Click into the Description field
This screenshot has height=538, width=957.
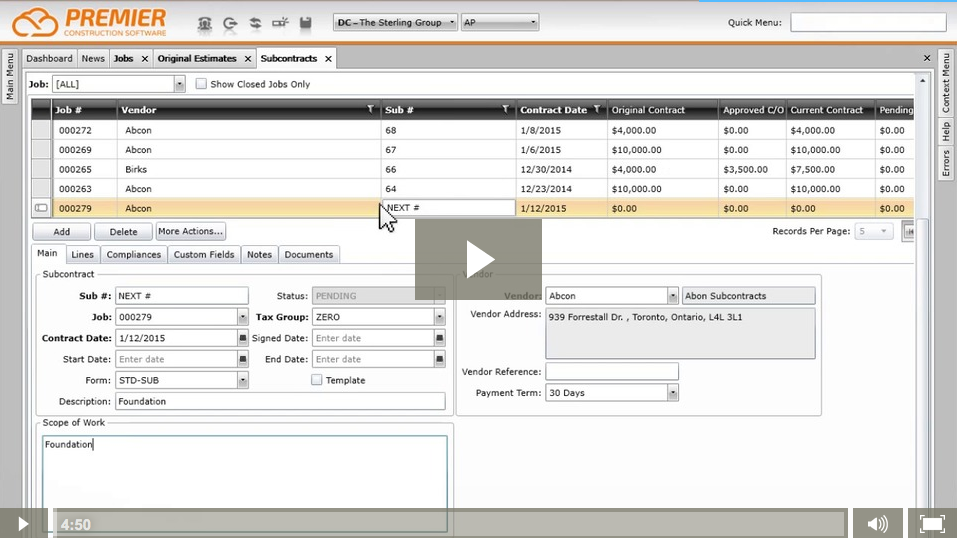click(x=280, y=401)
